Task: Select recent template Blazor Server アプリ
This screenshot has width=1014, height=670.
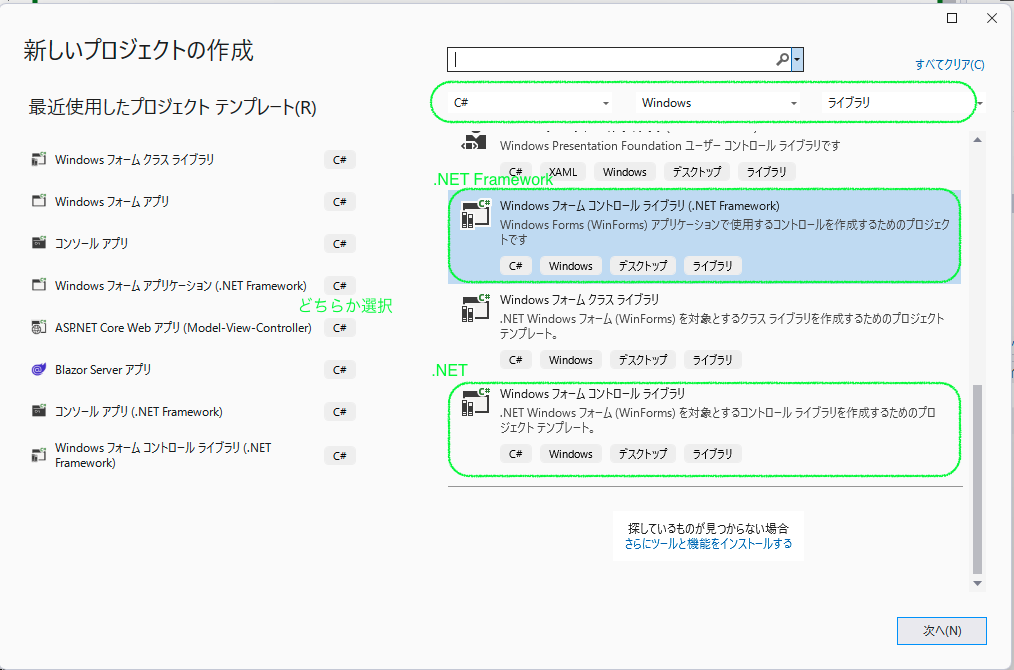Action: click(x=193, y=369)
